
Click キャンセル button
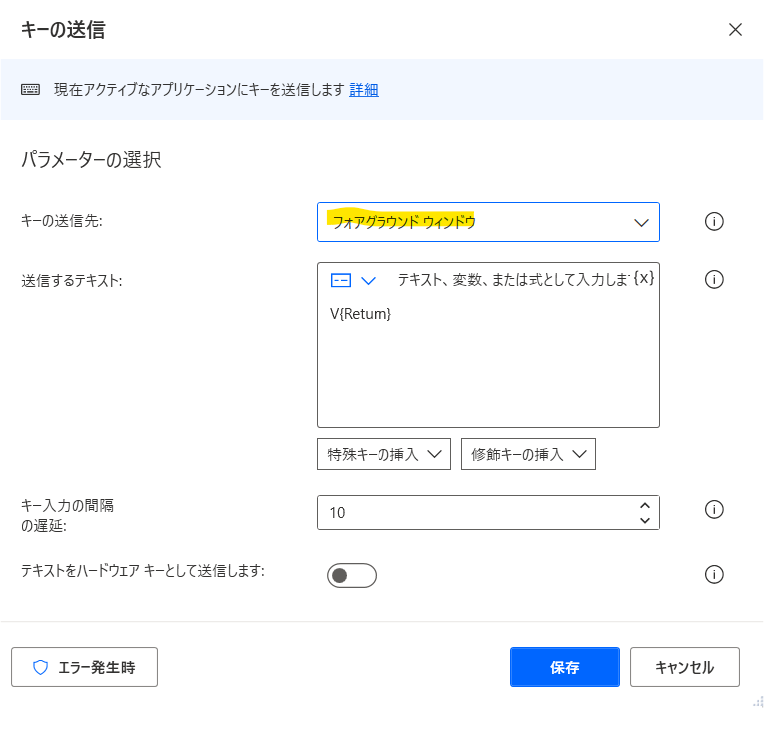pyautogui.click(x=685, y=667)
